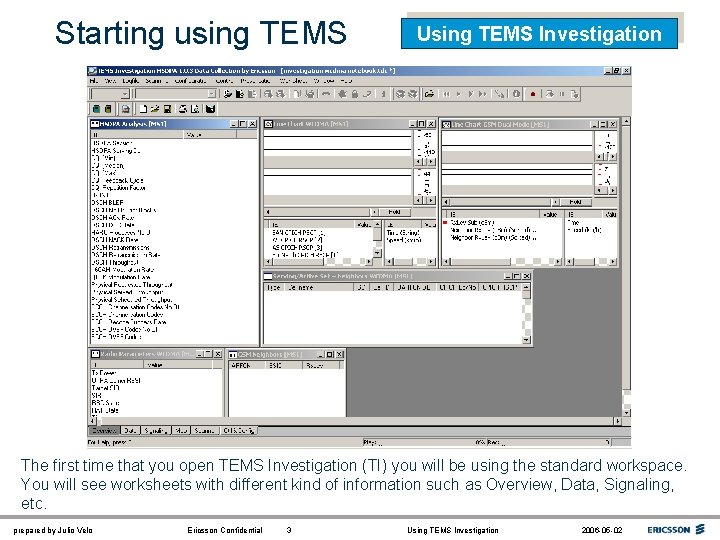Select the RAT State row in Radio Parameters
The width and height of the screenshot is (720, 540).
(105, 411)
